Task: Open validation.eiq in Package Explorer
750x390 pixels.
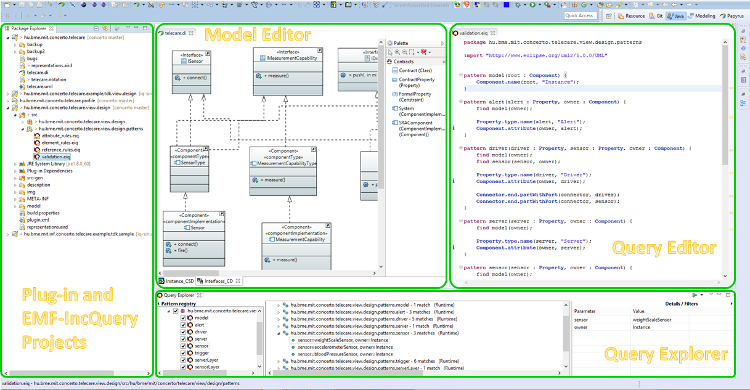Action: [x=52, y=156]
